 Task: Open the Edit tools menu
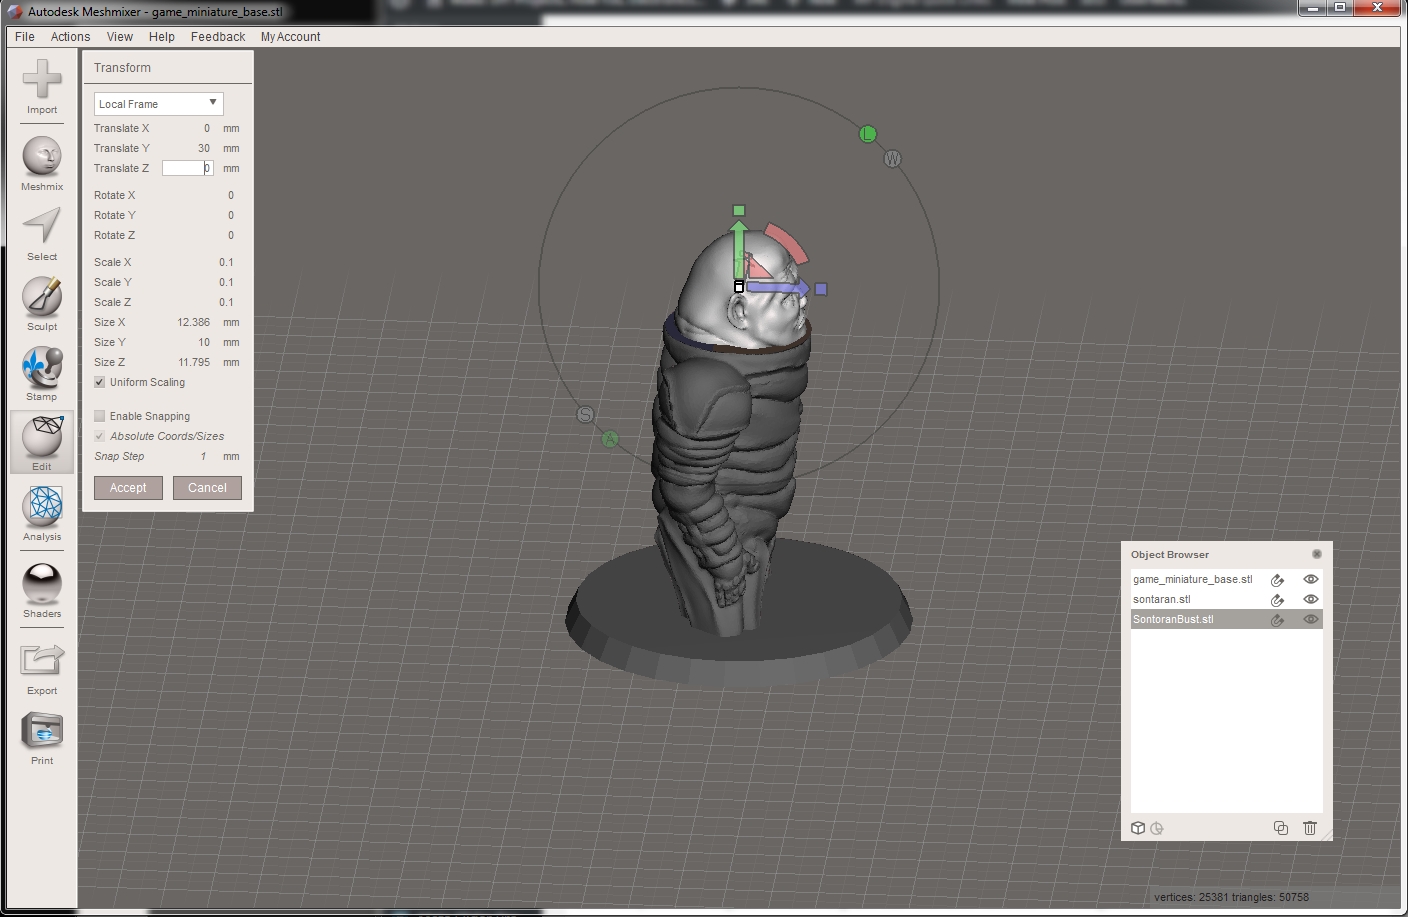tap(42, 443)
